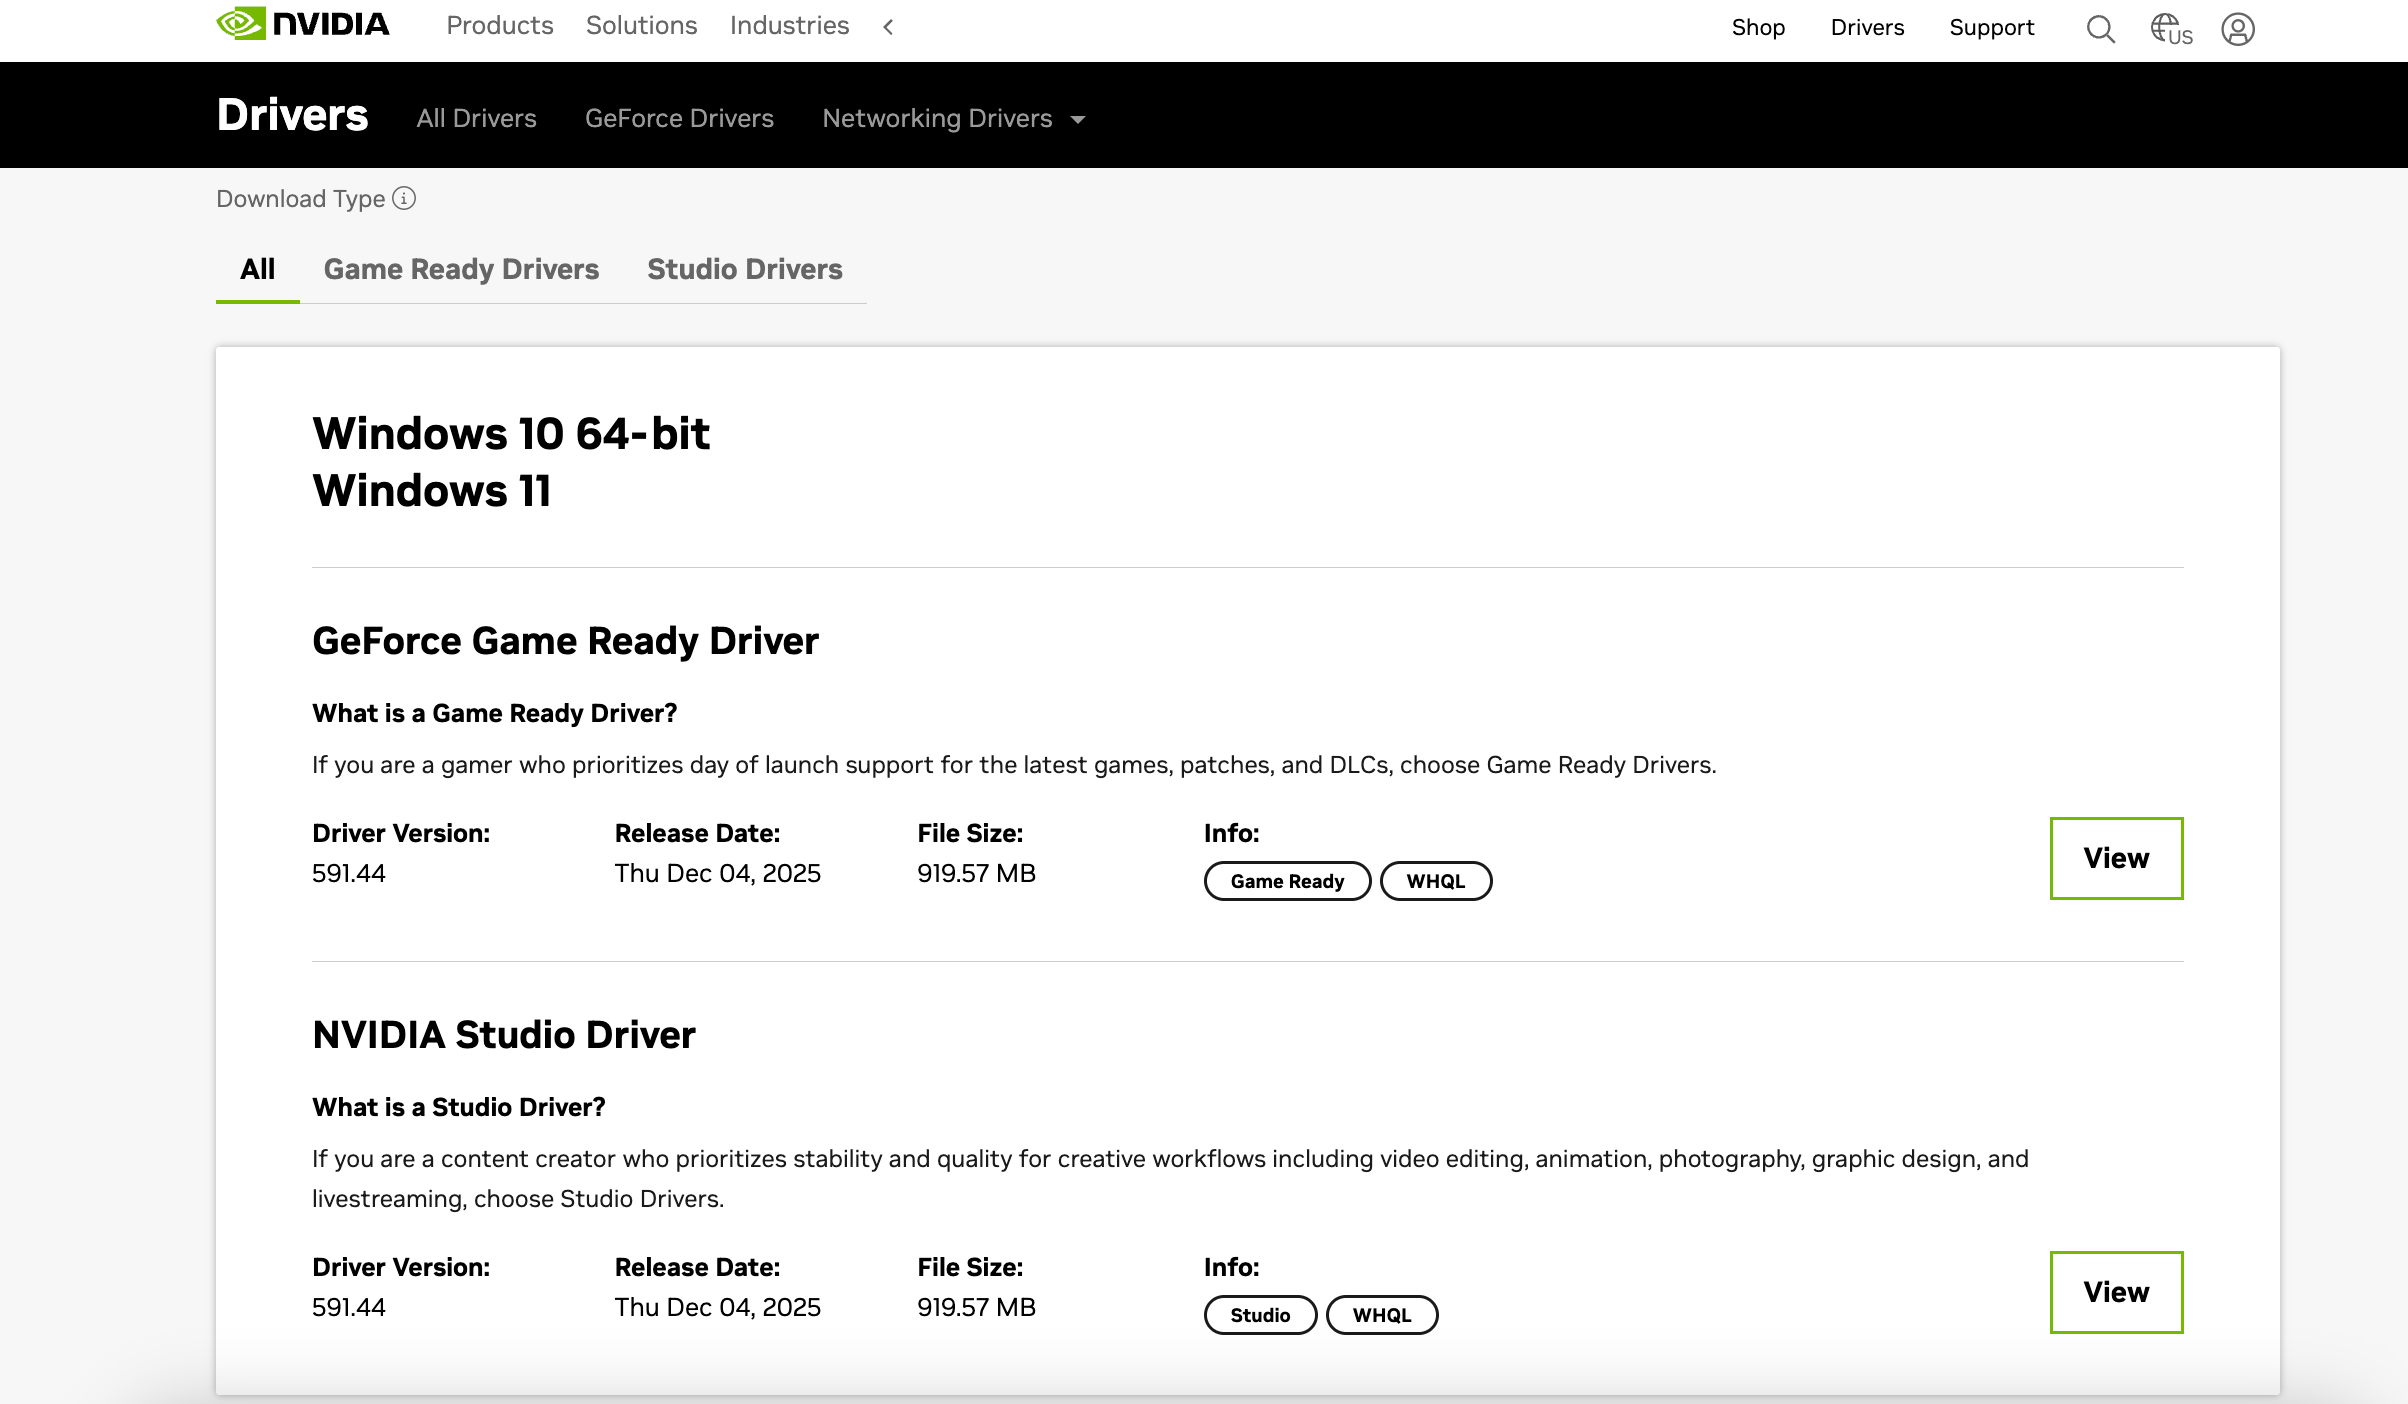View the NVIDIA Studio Driver

click(x=2116, y=1292)
